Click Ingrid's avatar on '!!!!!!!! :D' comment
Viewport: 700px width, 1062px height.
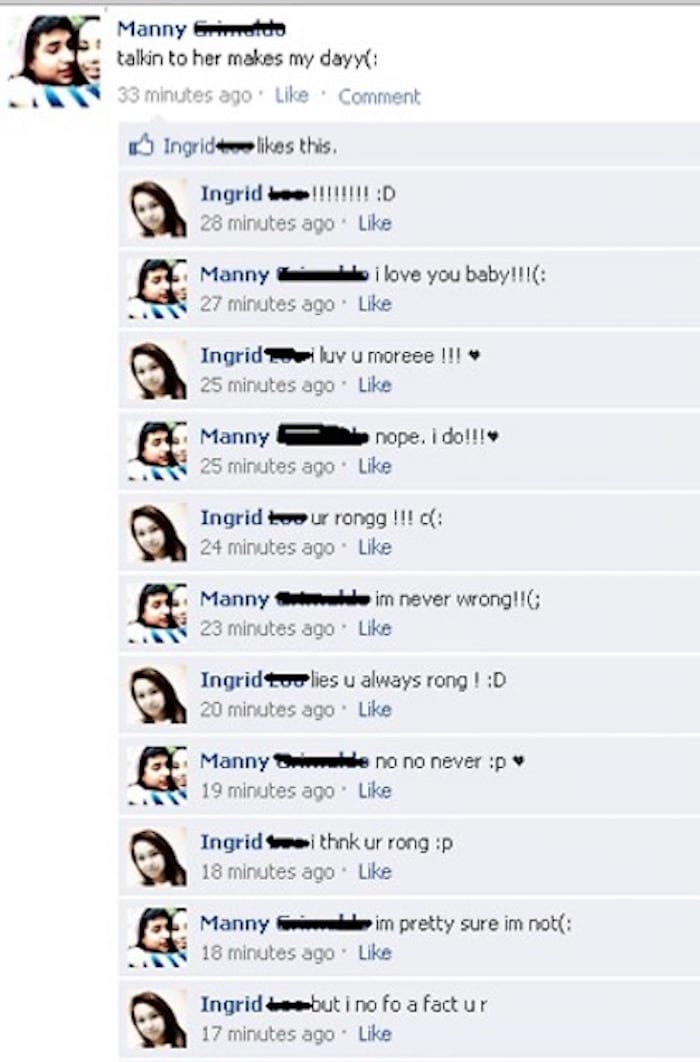pos(158,209)
